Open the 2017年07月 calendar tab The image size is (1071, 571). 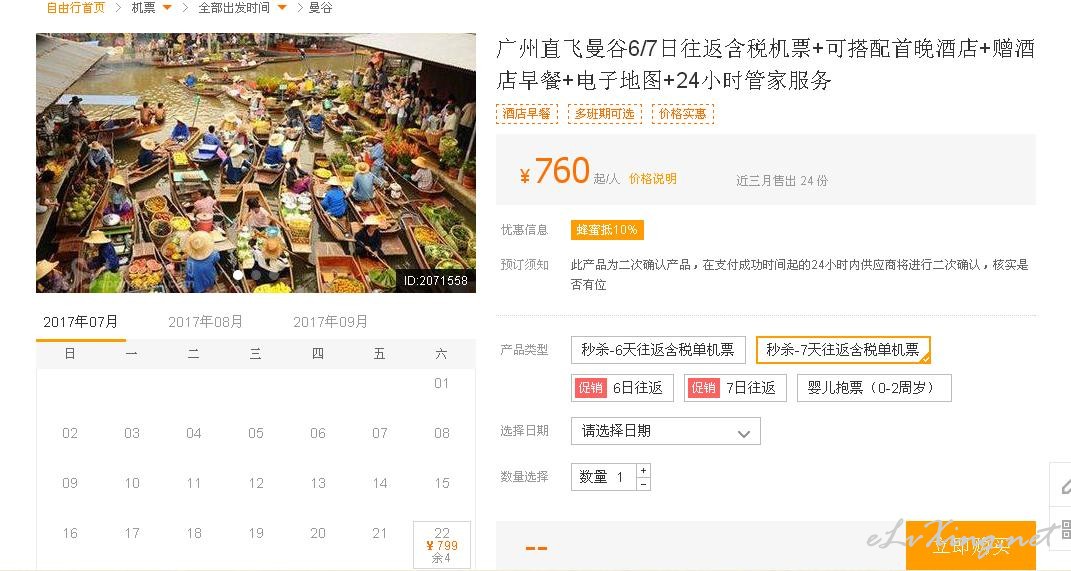[81, 322]
